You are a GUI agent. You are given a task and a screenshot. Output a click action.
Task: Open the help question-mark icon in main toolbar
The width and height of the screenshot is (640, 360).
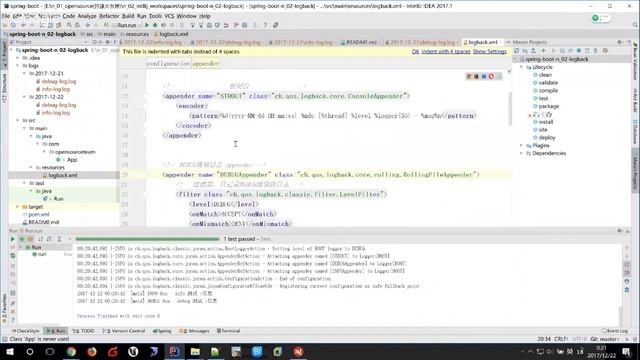(x=265, y=25)
